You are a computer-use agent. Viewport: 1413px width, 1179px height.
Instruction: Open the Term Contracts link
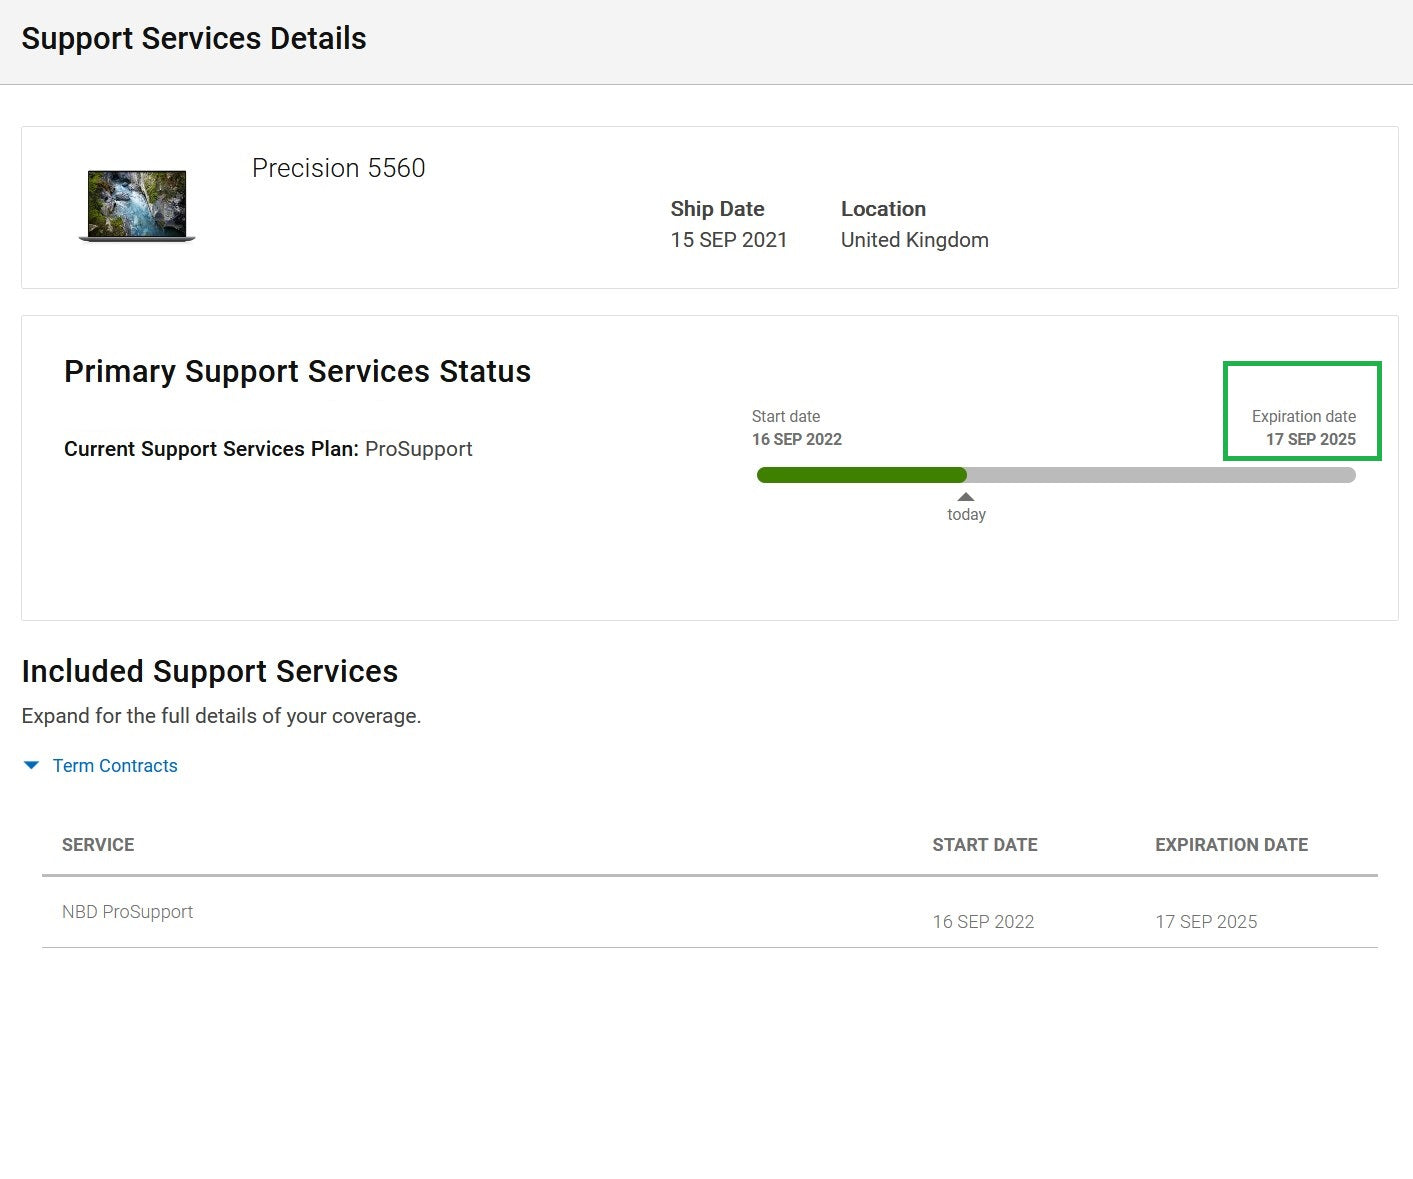115,766
